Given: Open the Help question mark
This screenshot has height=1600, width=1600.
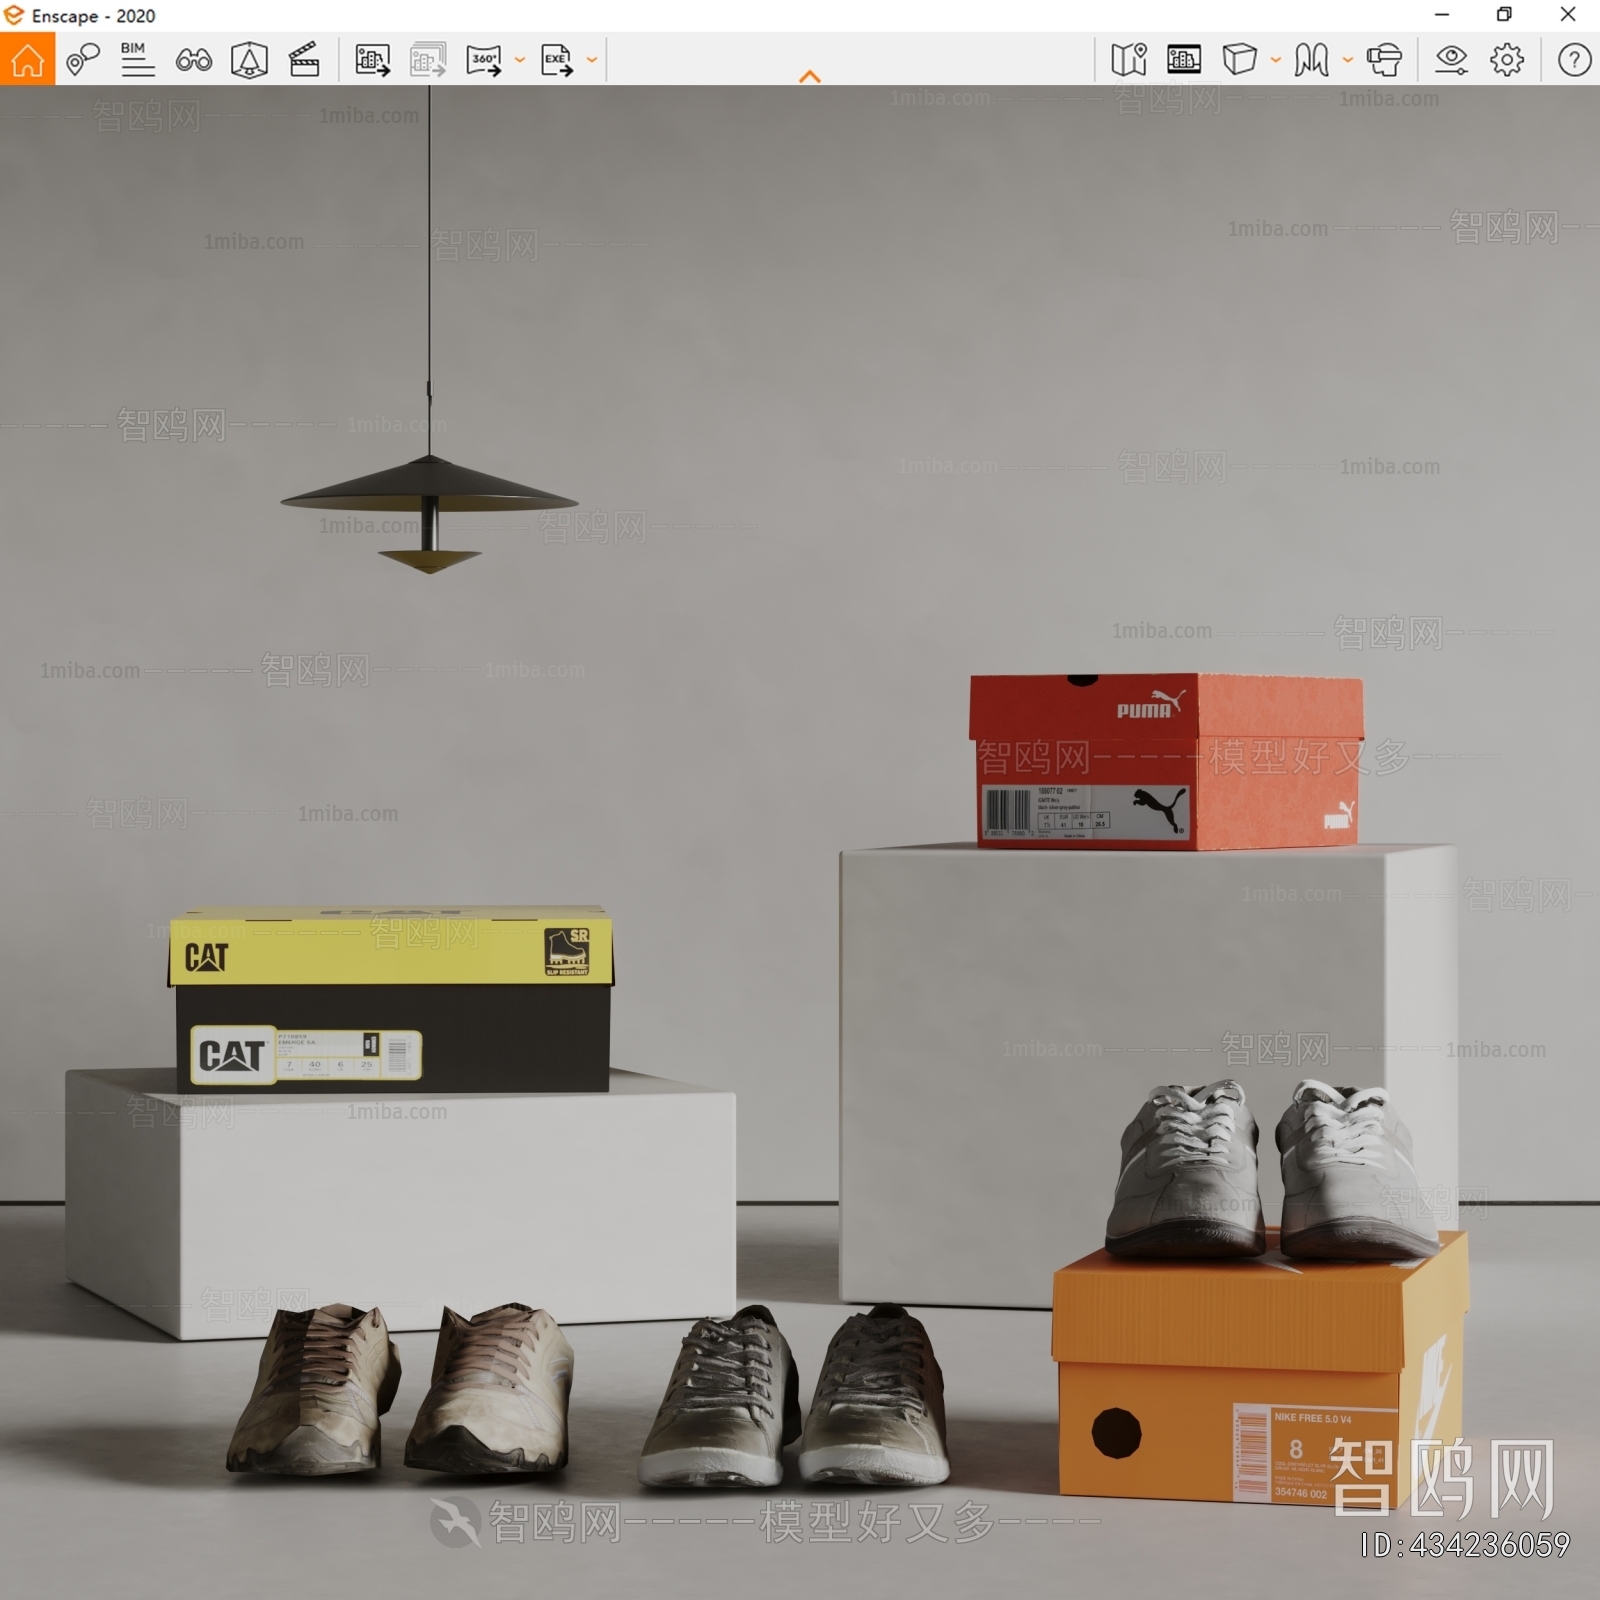Looking at the screenshot, I should coord(1574,60).
